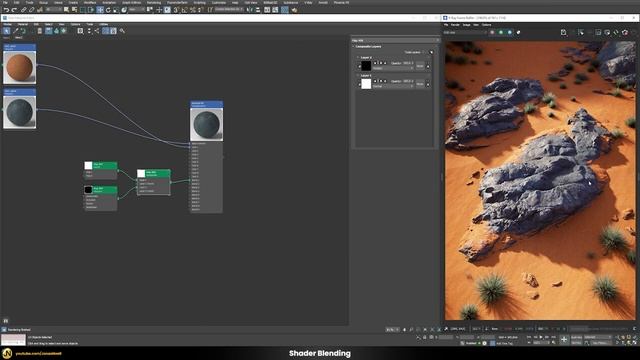This screenshot has width=640, height=360.
Task: Click Select by Material magnifier icon
Action: (x=122, y=31)
